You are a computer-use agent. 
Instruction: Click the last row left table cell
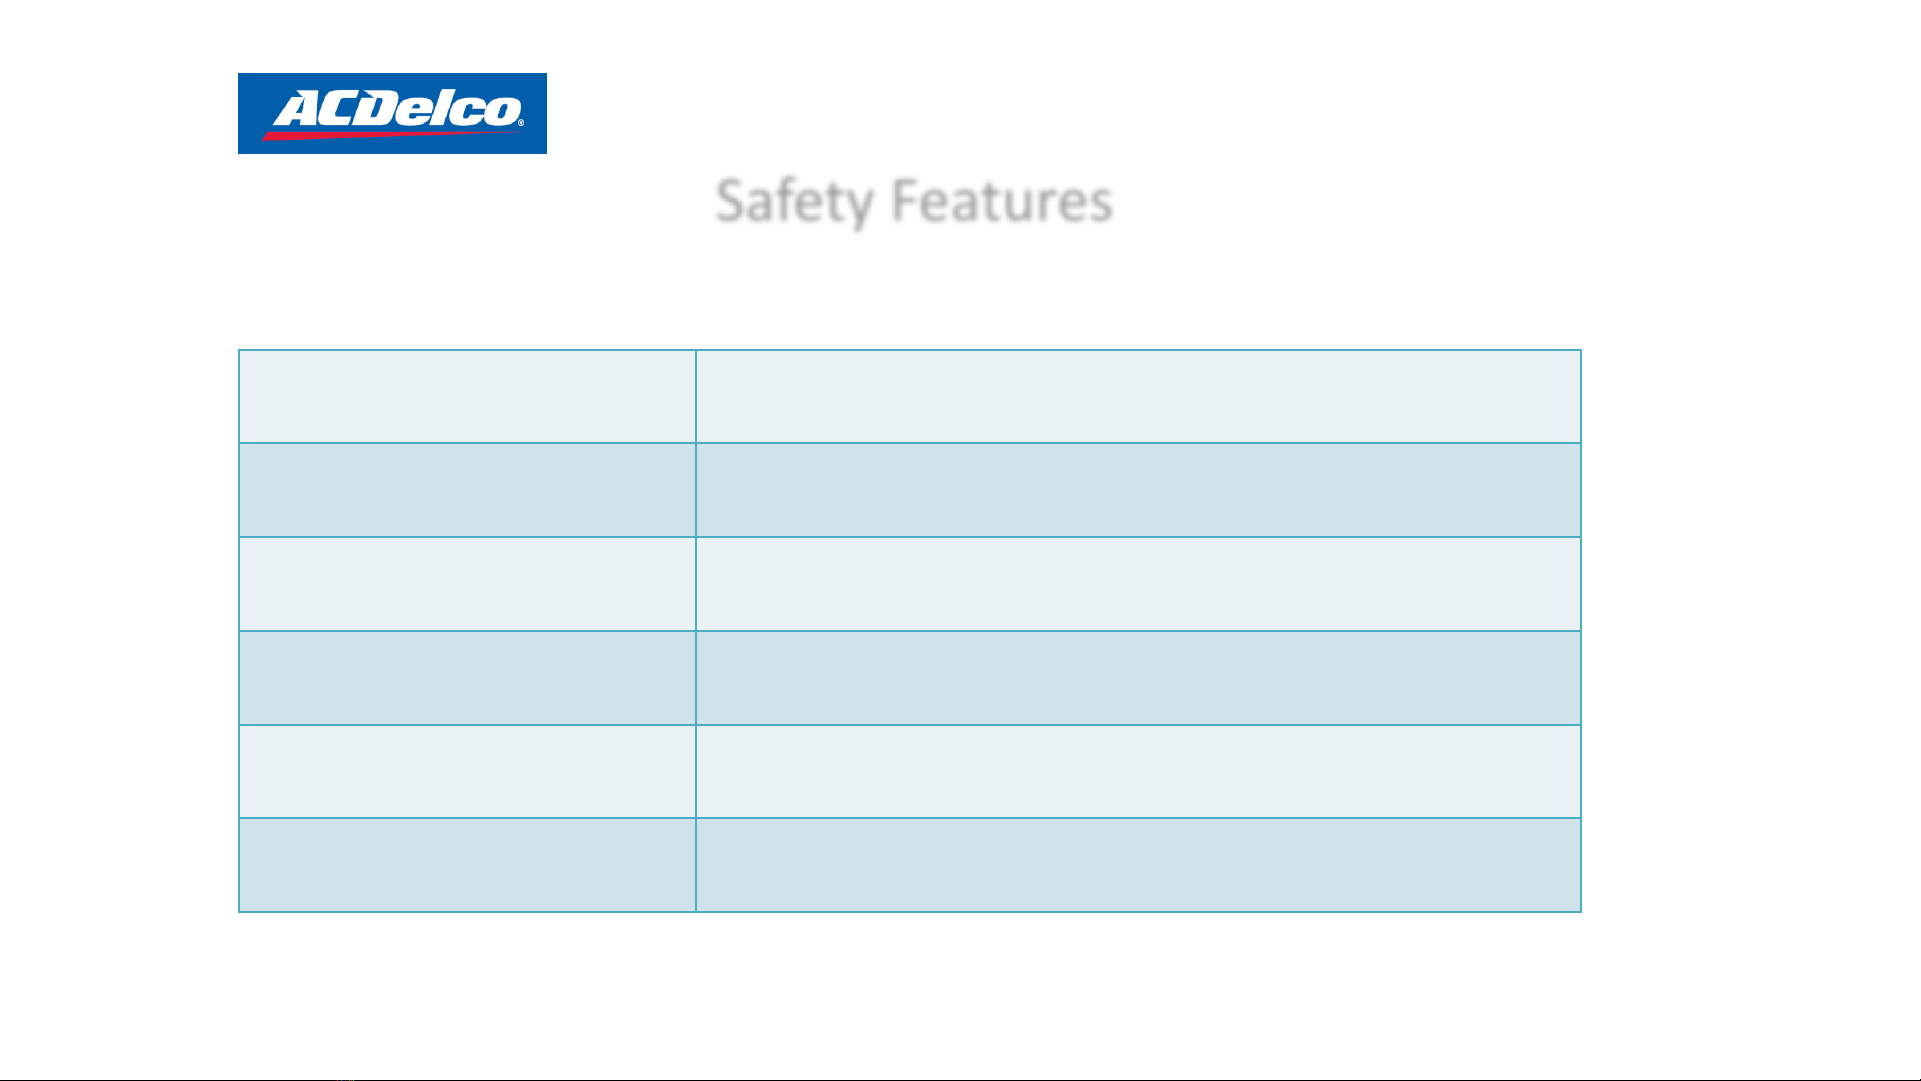click(x=467, y=865)
